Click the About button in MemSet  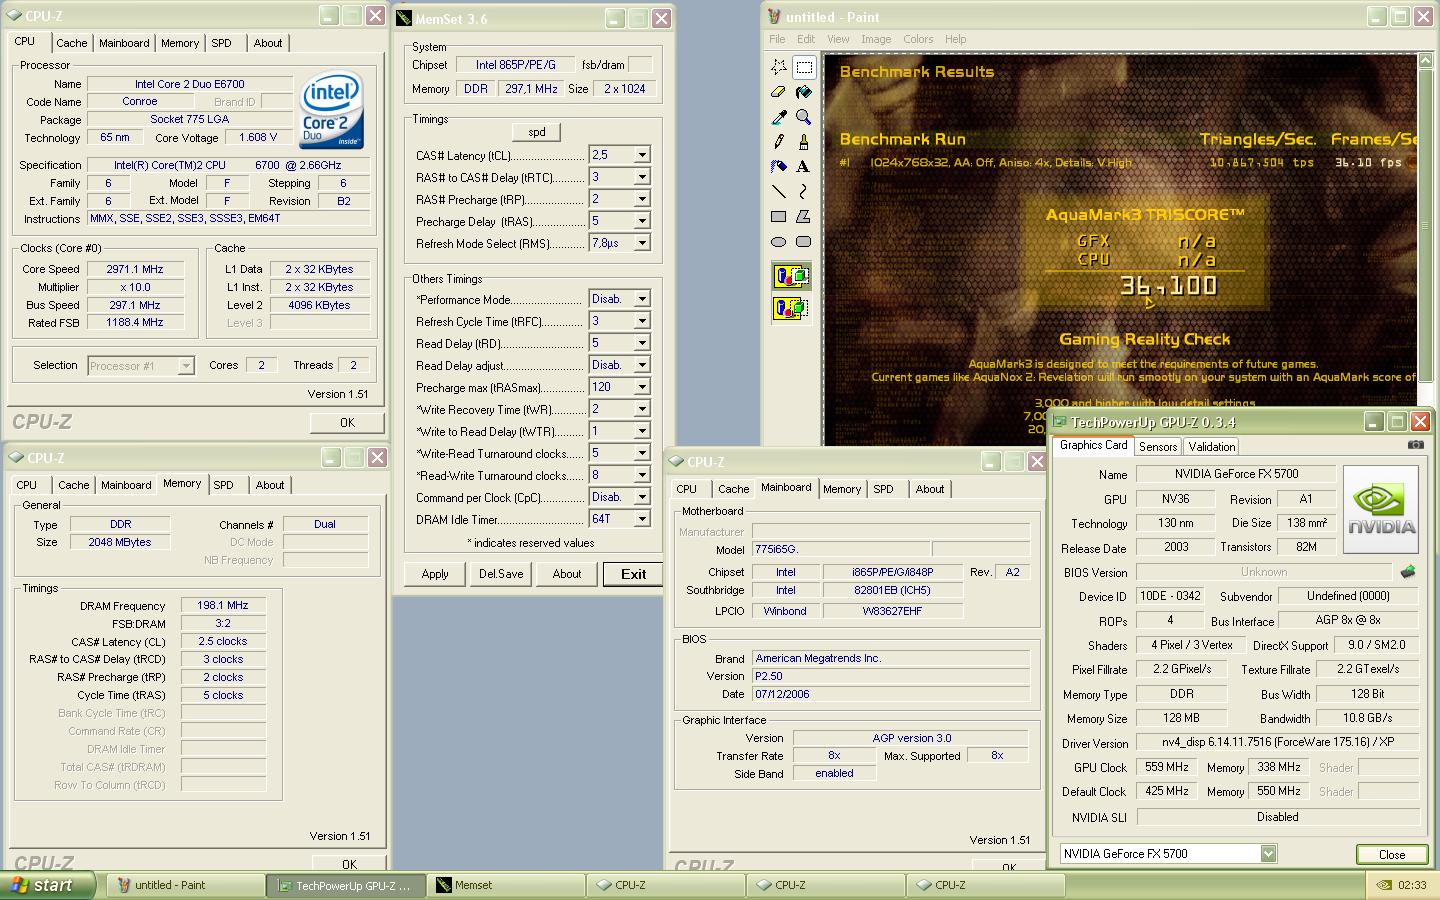pos(567,574)
